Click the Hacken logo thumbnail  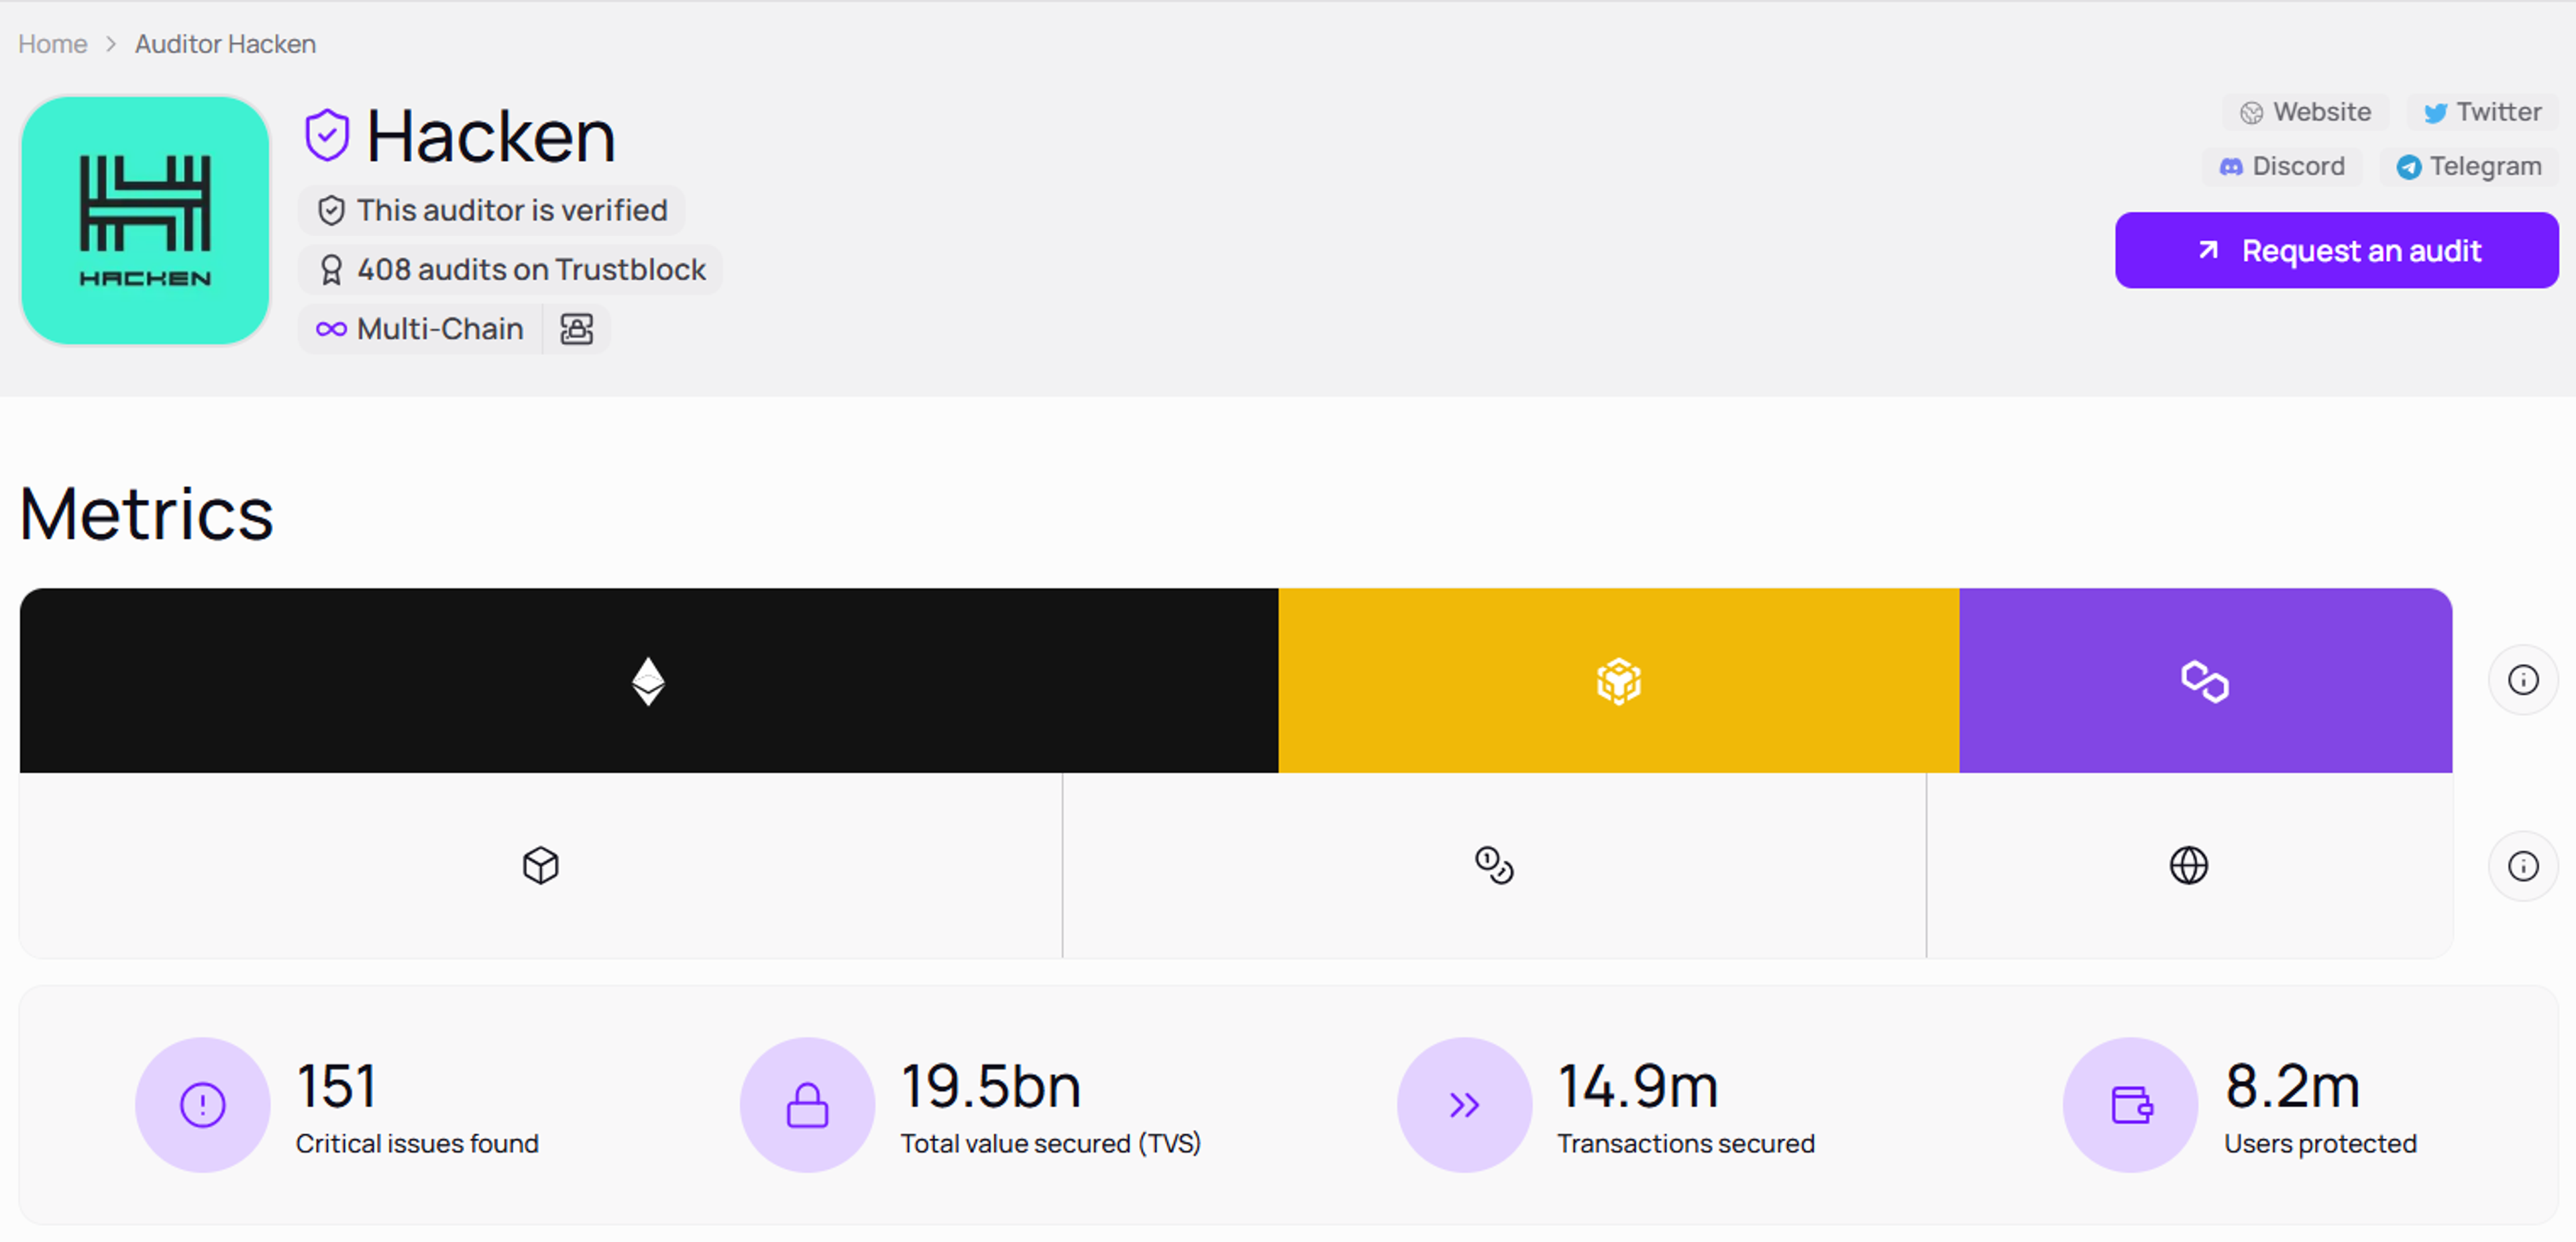pos(145,221)
